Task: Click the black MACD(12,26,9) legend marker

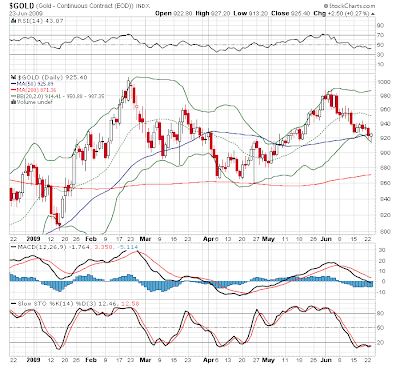Action: 13,247
